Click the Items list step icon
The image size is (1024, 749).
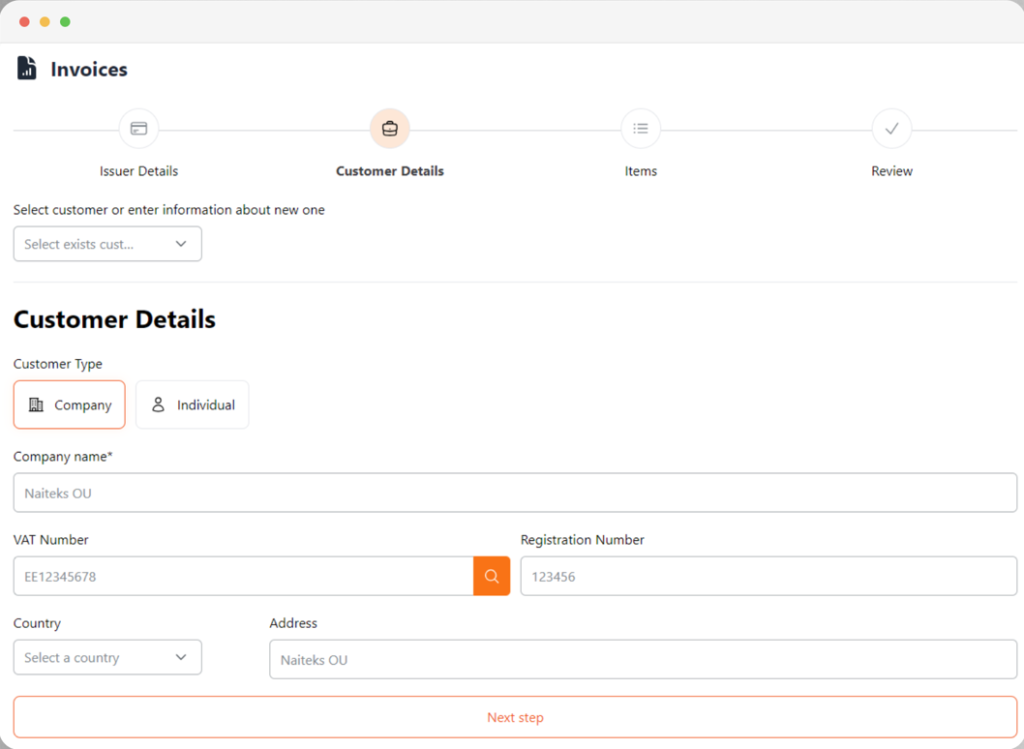pyautogui.click(x=641, y=129)
